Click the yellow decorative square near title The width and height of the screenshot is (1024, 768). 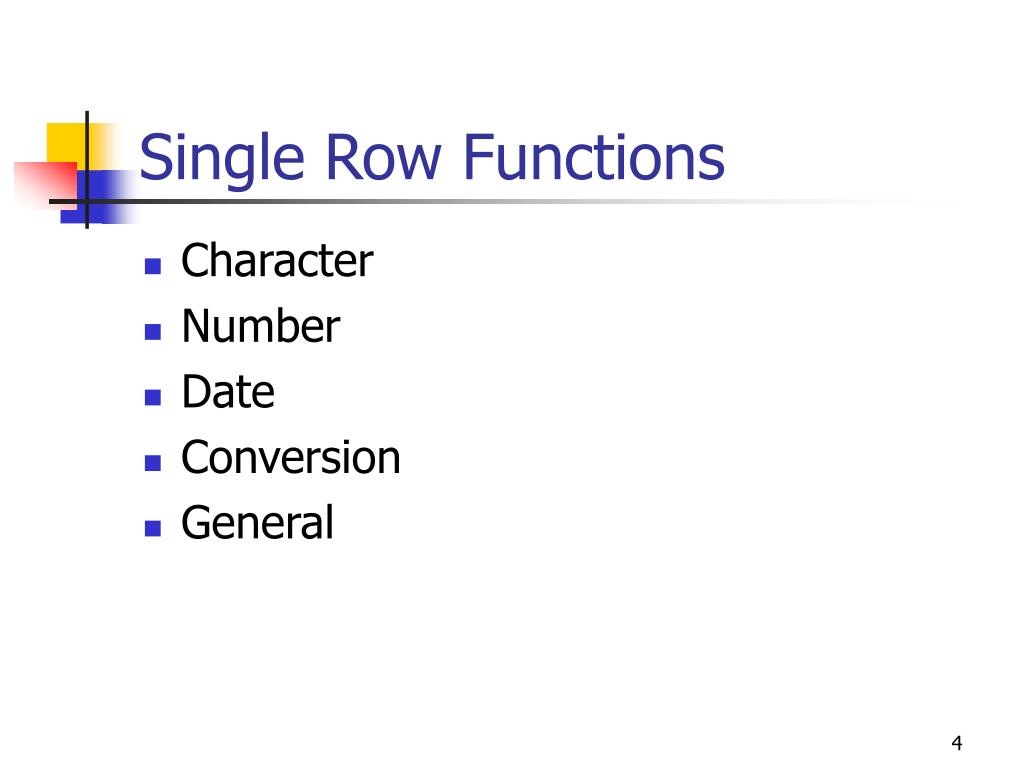tap(65, 140)
